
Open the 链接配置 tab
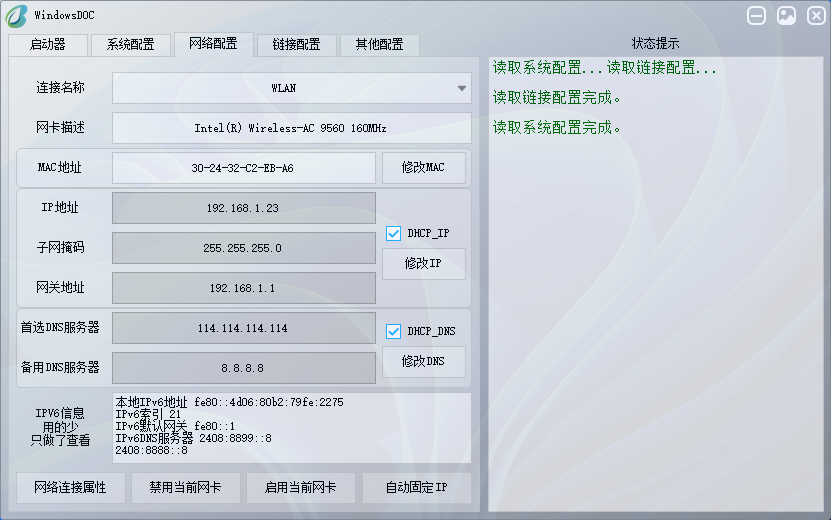click(296, 45)
